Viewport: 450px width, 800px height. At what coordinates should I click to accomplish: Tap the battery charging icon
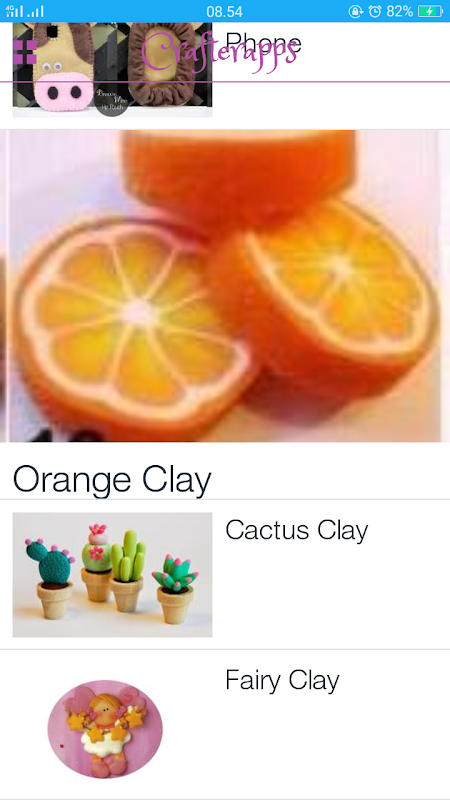coord(431,11)
